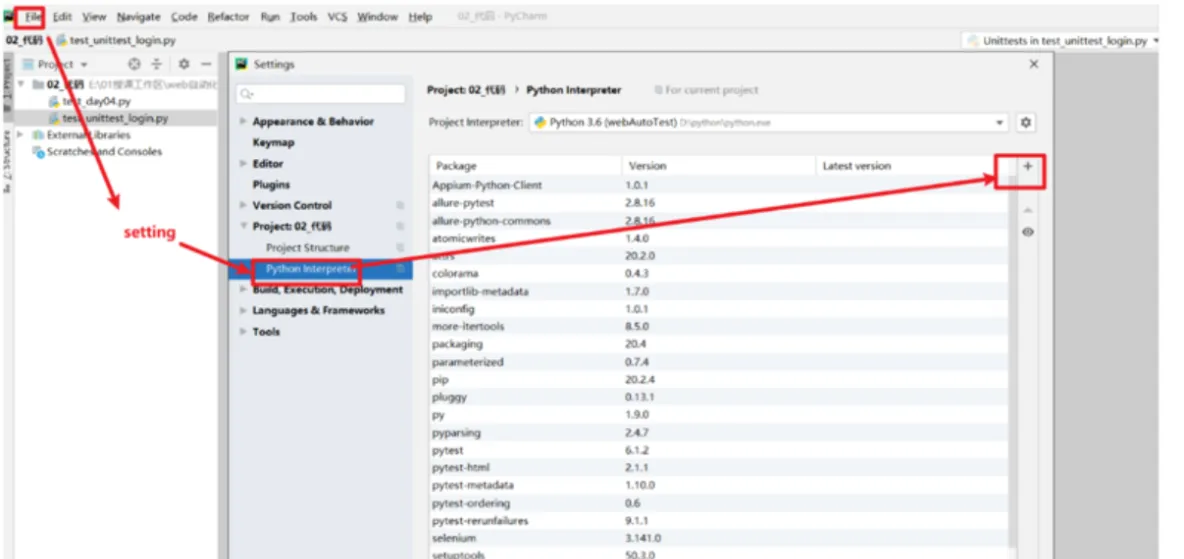
Task: Hide the Project panel with minus icon
Action: 205,64
